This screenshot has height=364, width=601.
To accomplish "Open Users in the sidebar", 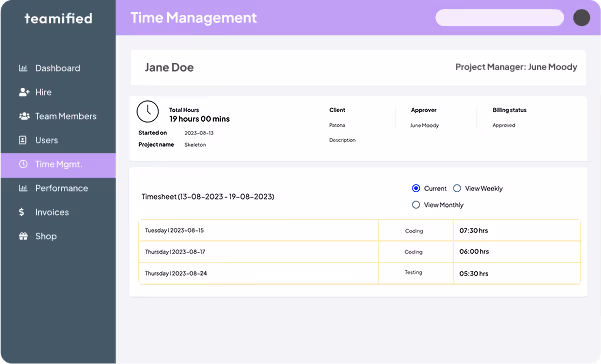I will [x=58, y=140].
